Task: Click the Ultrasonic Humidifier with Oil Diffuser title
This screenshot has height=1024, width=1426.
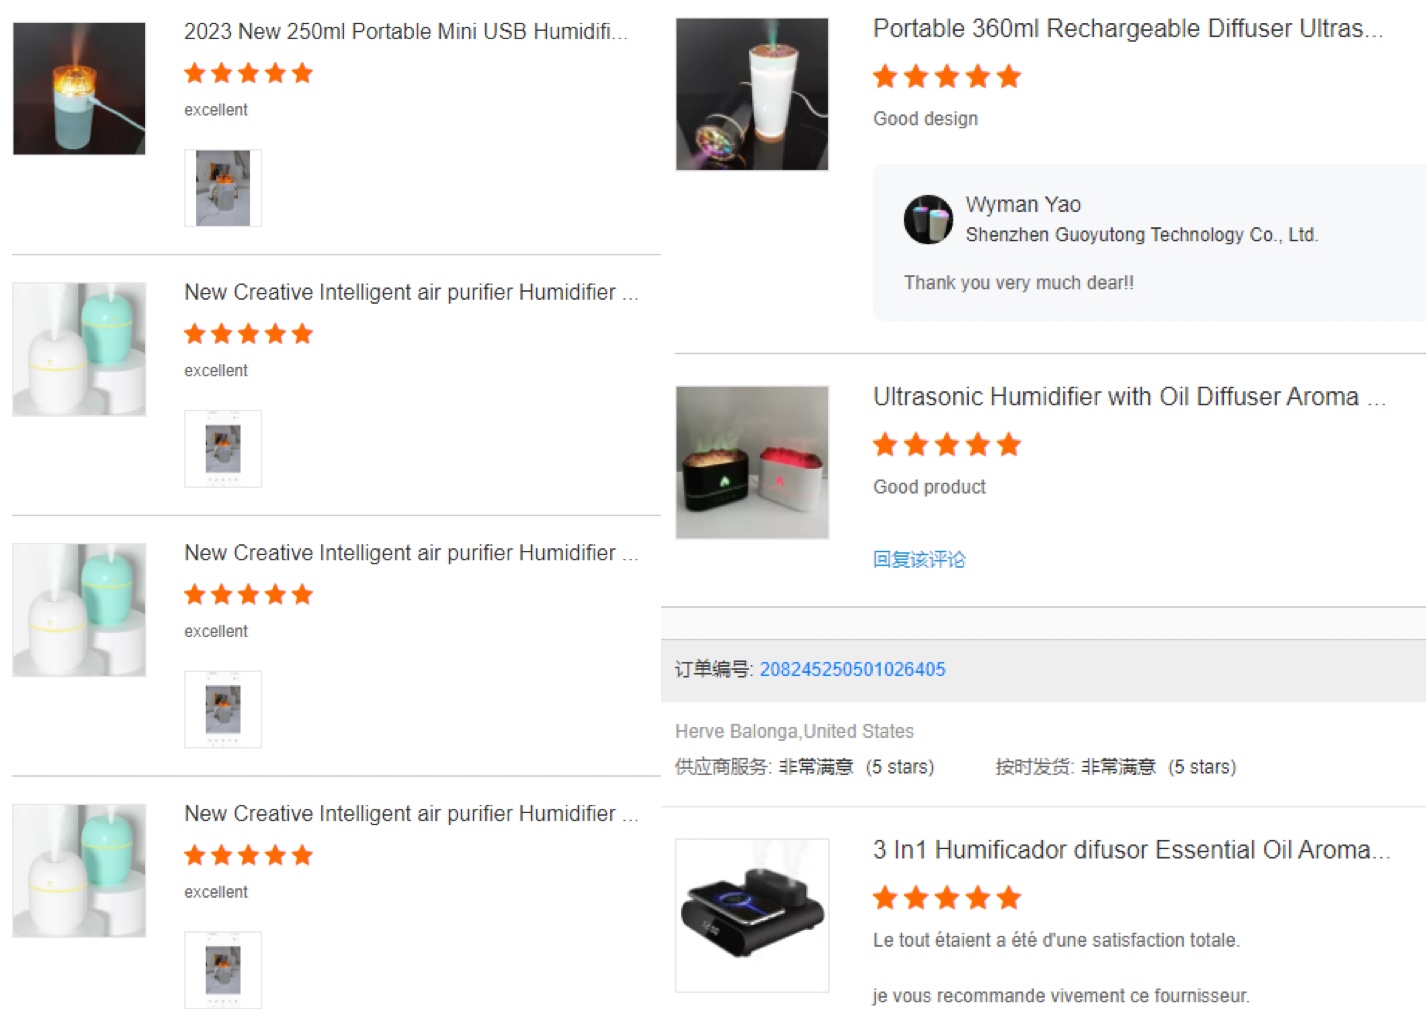Action: click(1129, 397)
